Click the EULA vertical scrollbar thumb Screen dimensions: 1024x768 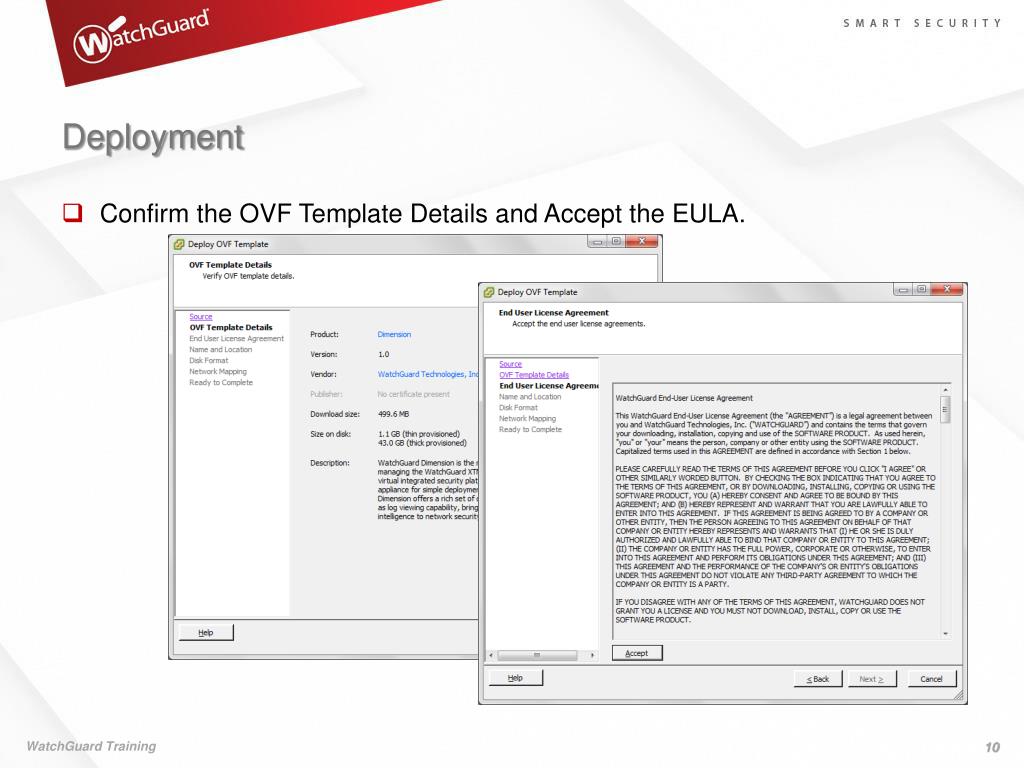[x=945, y=409]
